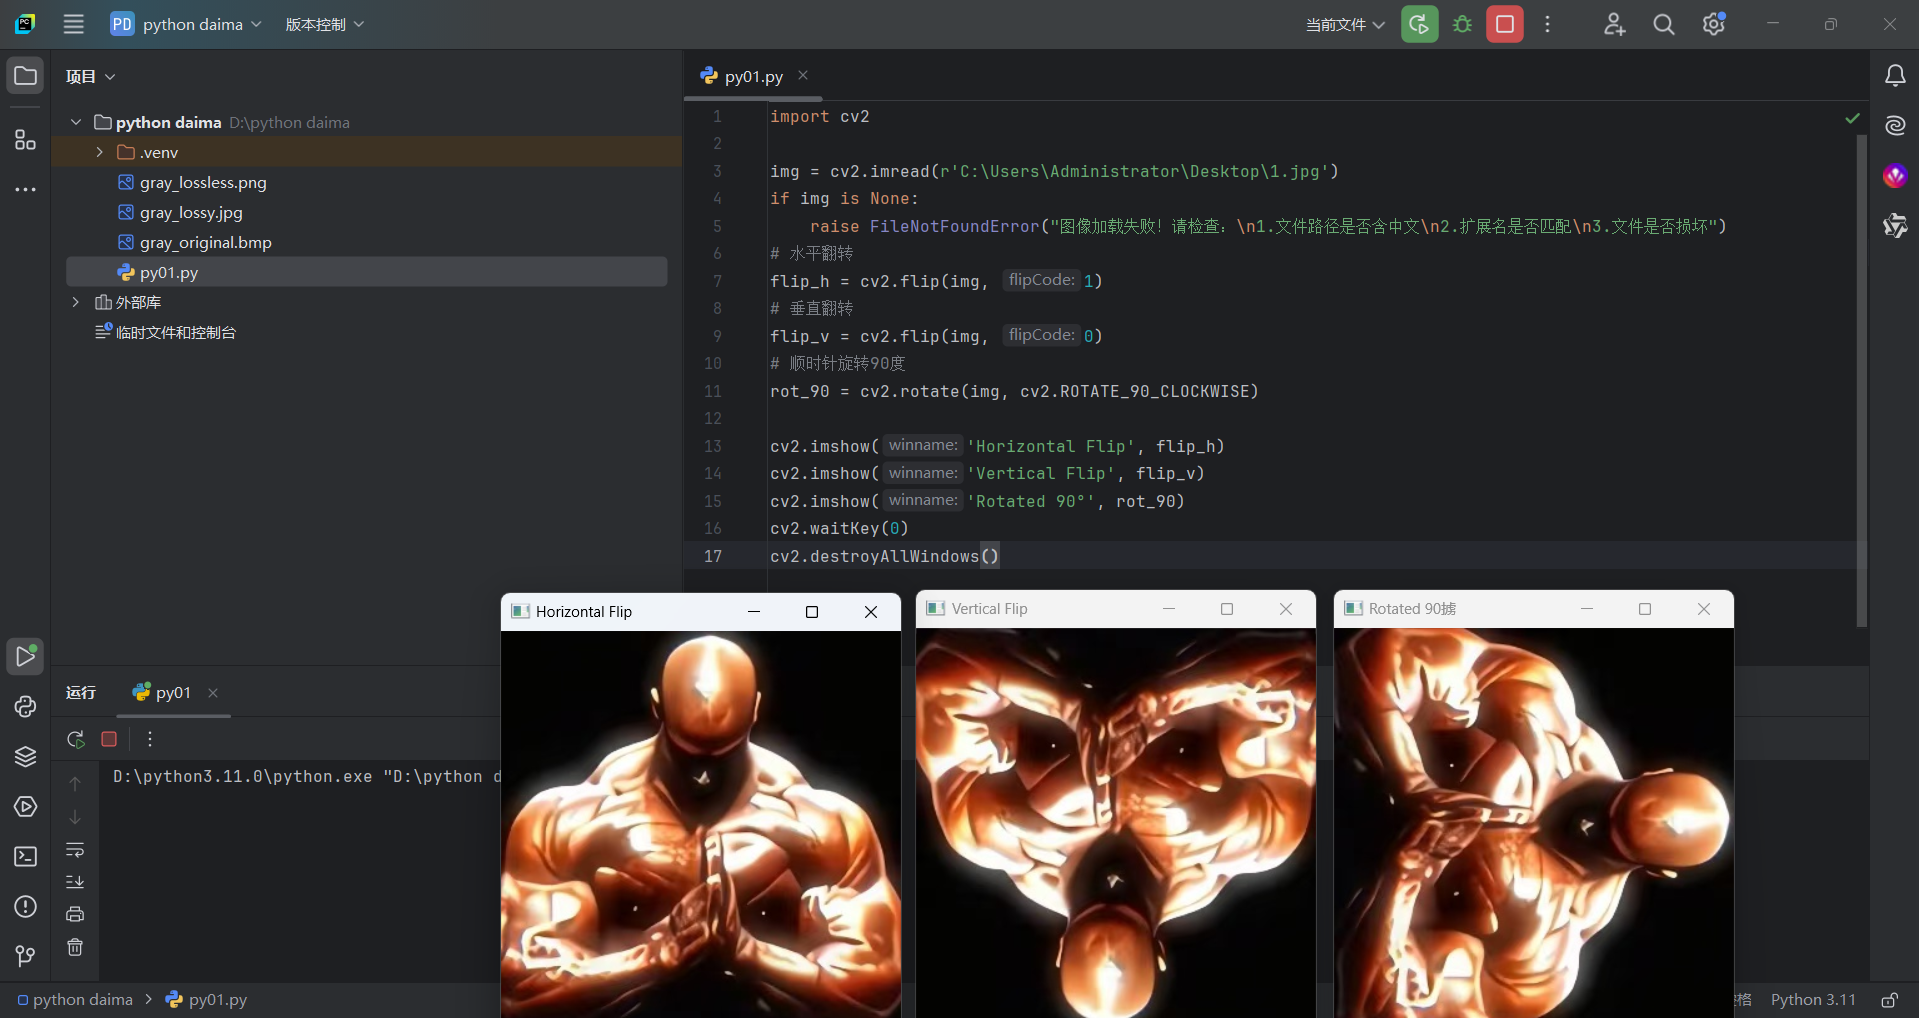
Task: Place cursor on line 17 destroyAllWindows
Action: point(885,556)
